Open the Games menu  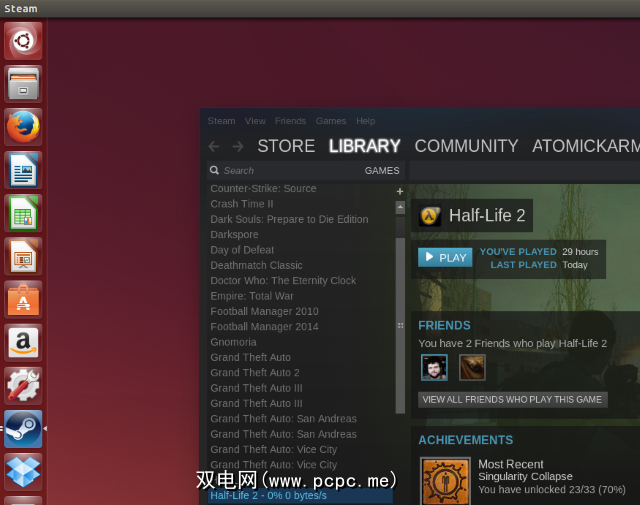pos(331,121)
